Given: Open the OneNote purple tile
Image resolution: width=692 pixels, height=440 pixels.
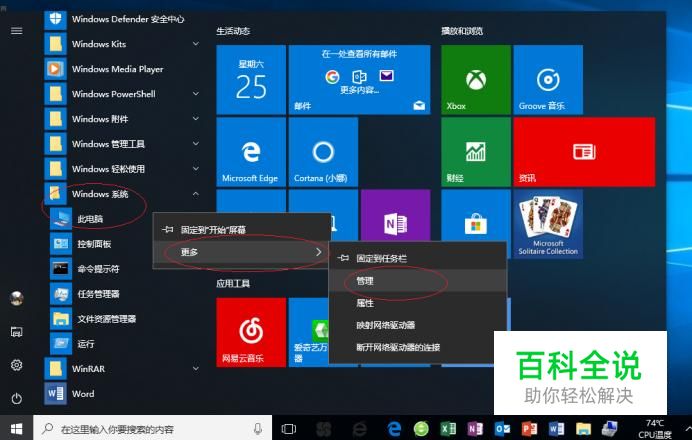Looking at the screenshot, I should click(395, 215).
